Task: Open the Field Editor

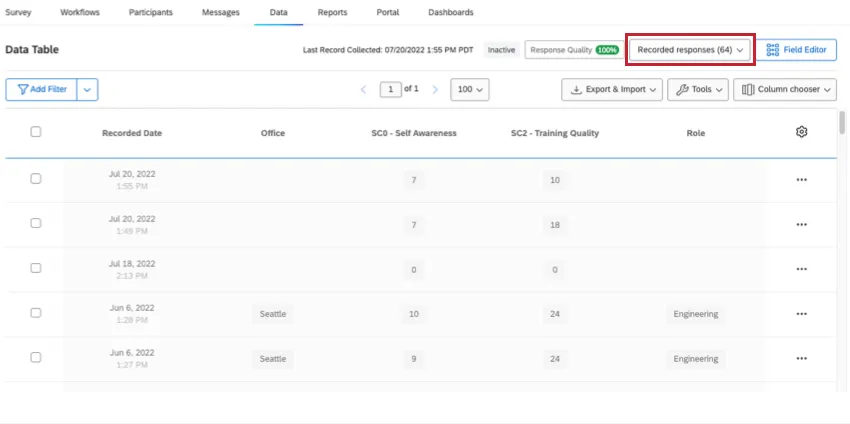Action: coord(796,50)
